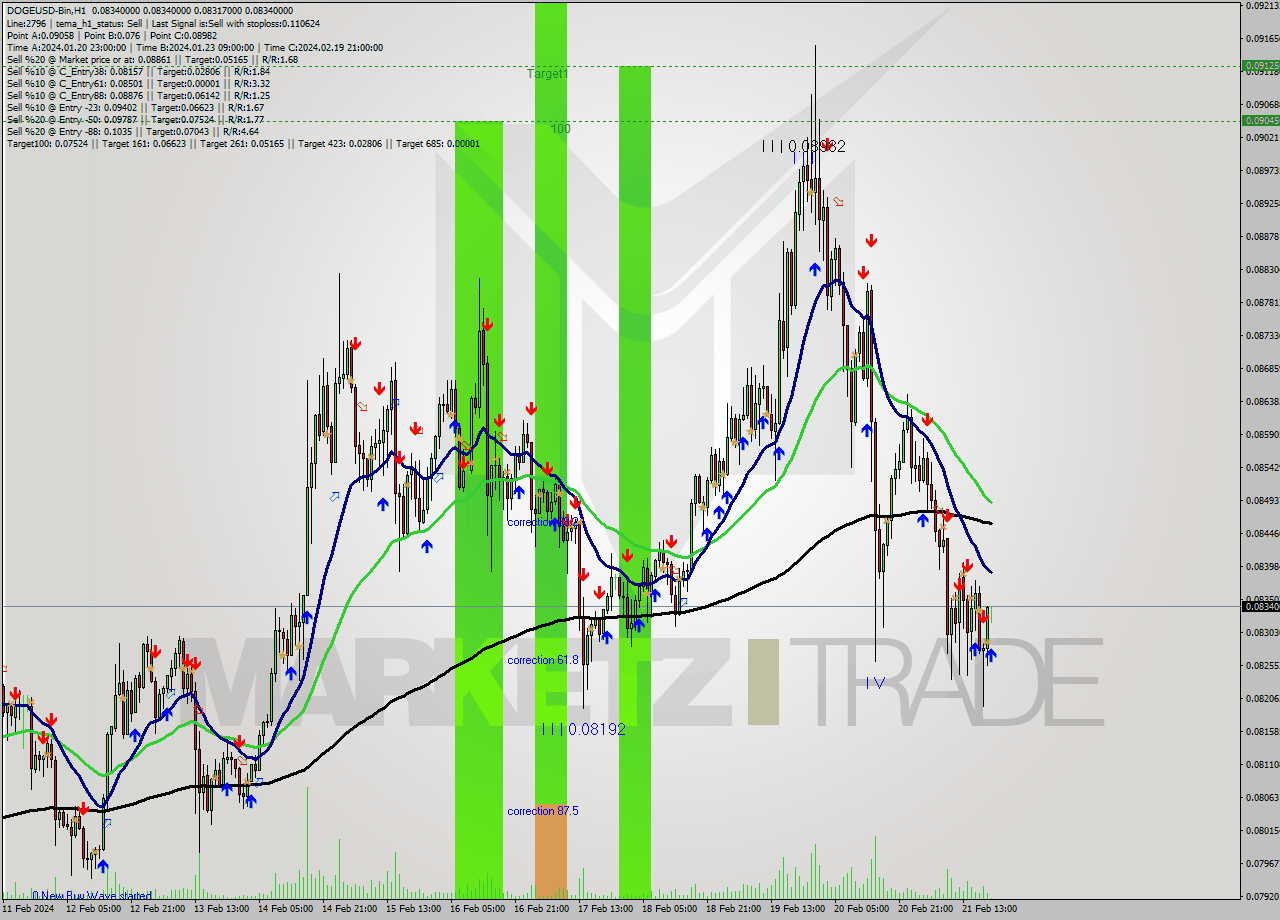The width and height of the screenshot is (1280, 920).
Task: Select the '0 New Buy Wave started' label
Action: pyautogui.click(x=92, y=895)
